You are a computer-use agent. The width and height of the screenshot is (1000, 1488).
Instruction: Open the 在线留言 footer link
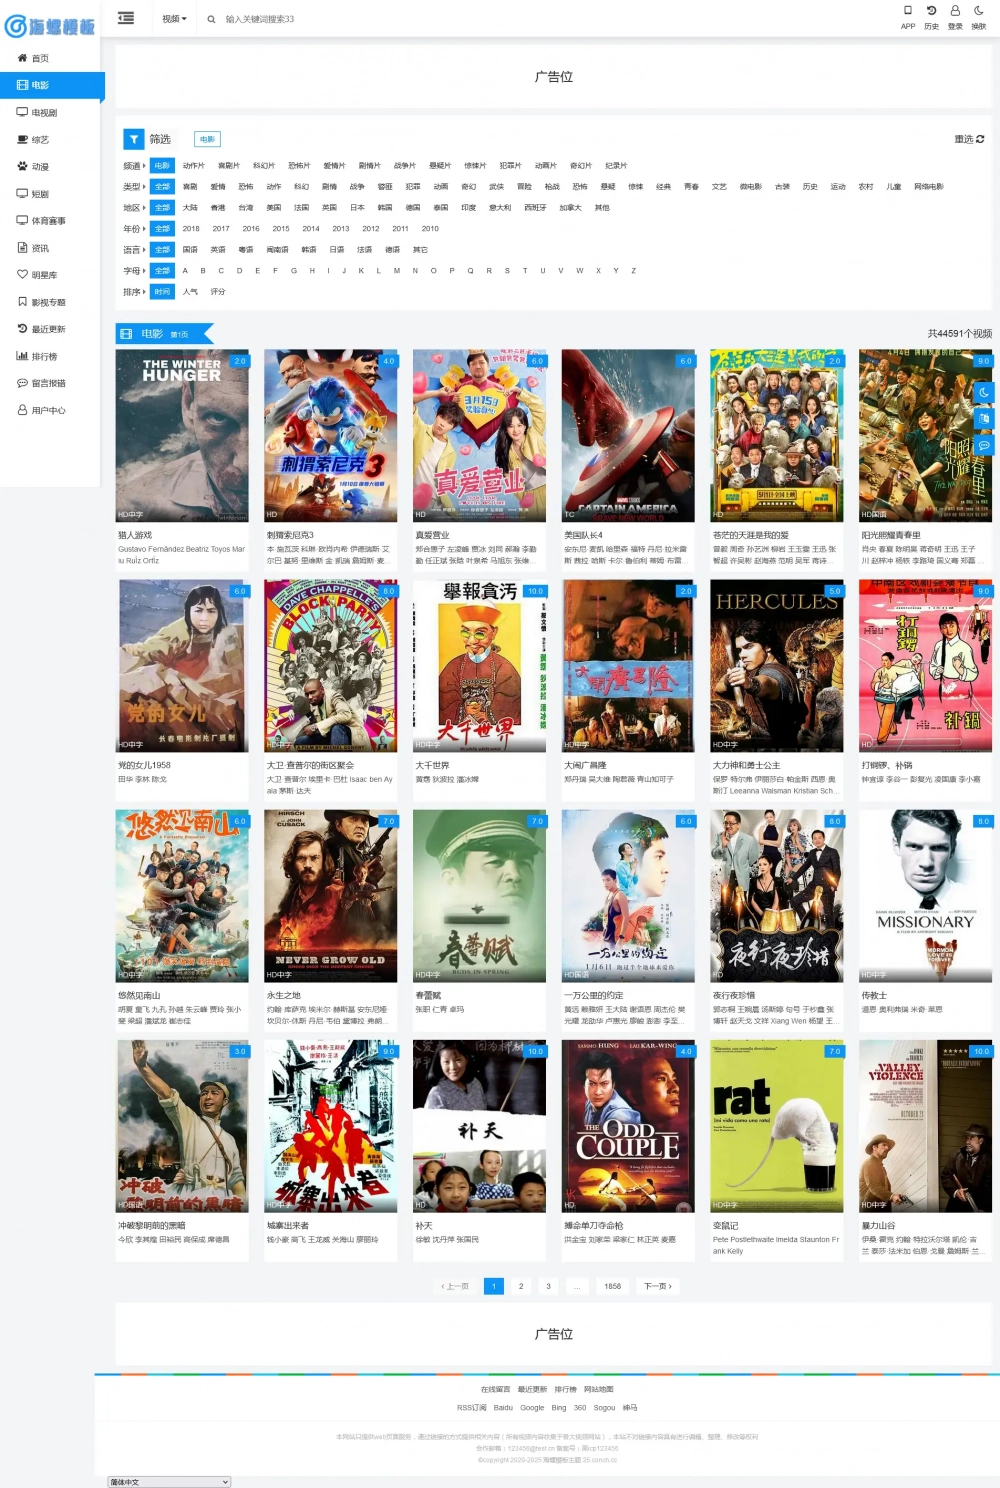495,1389
